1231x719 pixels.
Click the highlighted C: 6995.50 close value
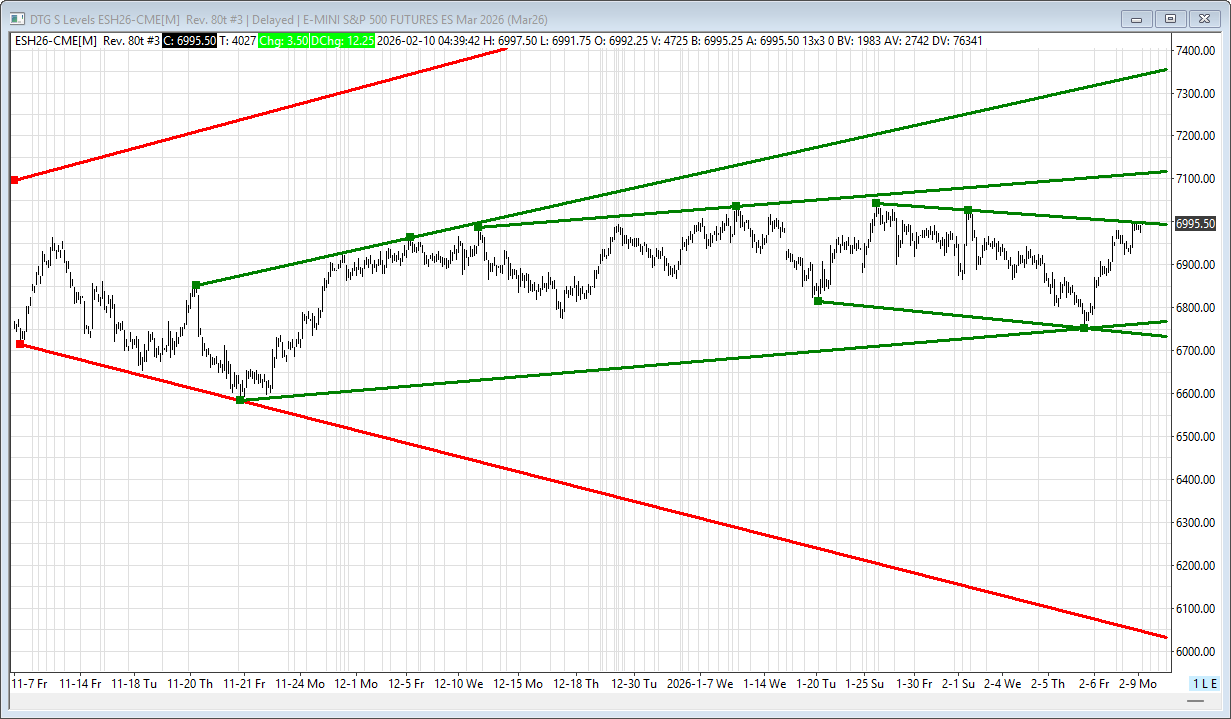[189, 41]
